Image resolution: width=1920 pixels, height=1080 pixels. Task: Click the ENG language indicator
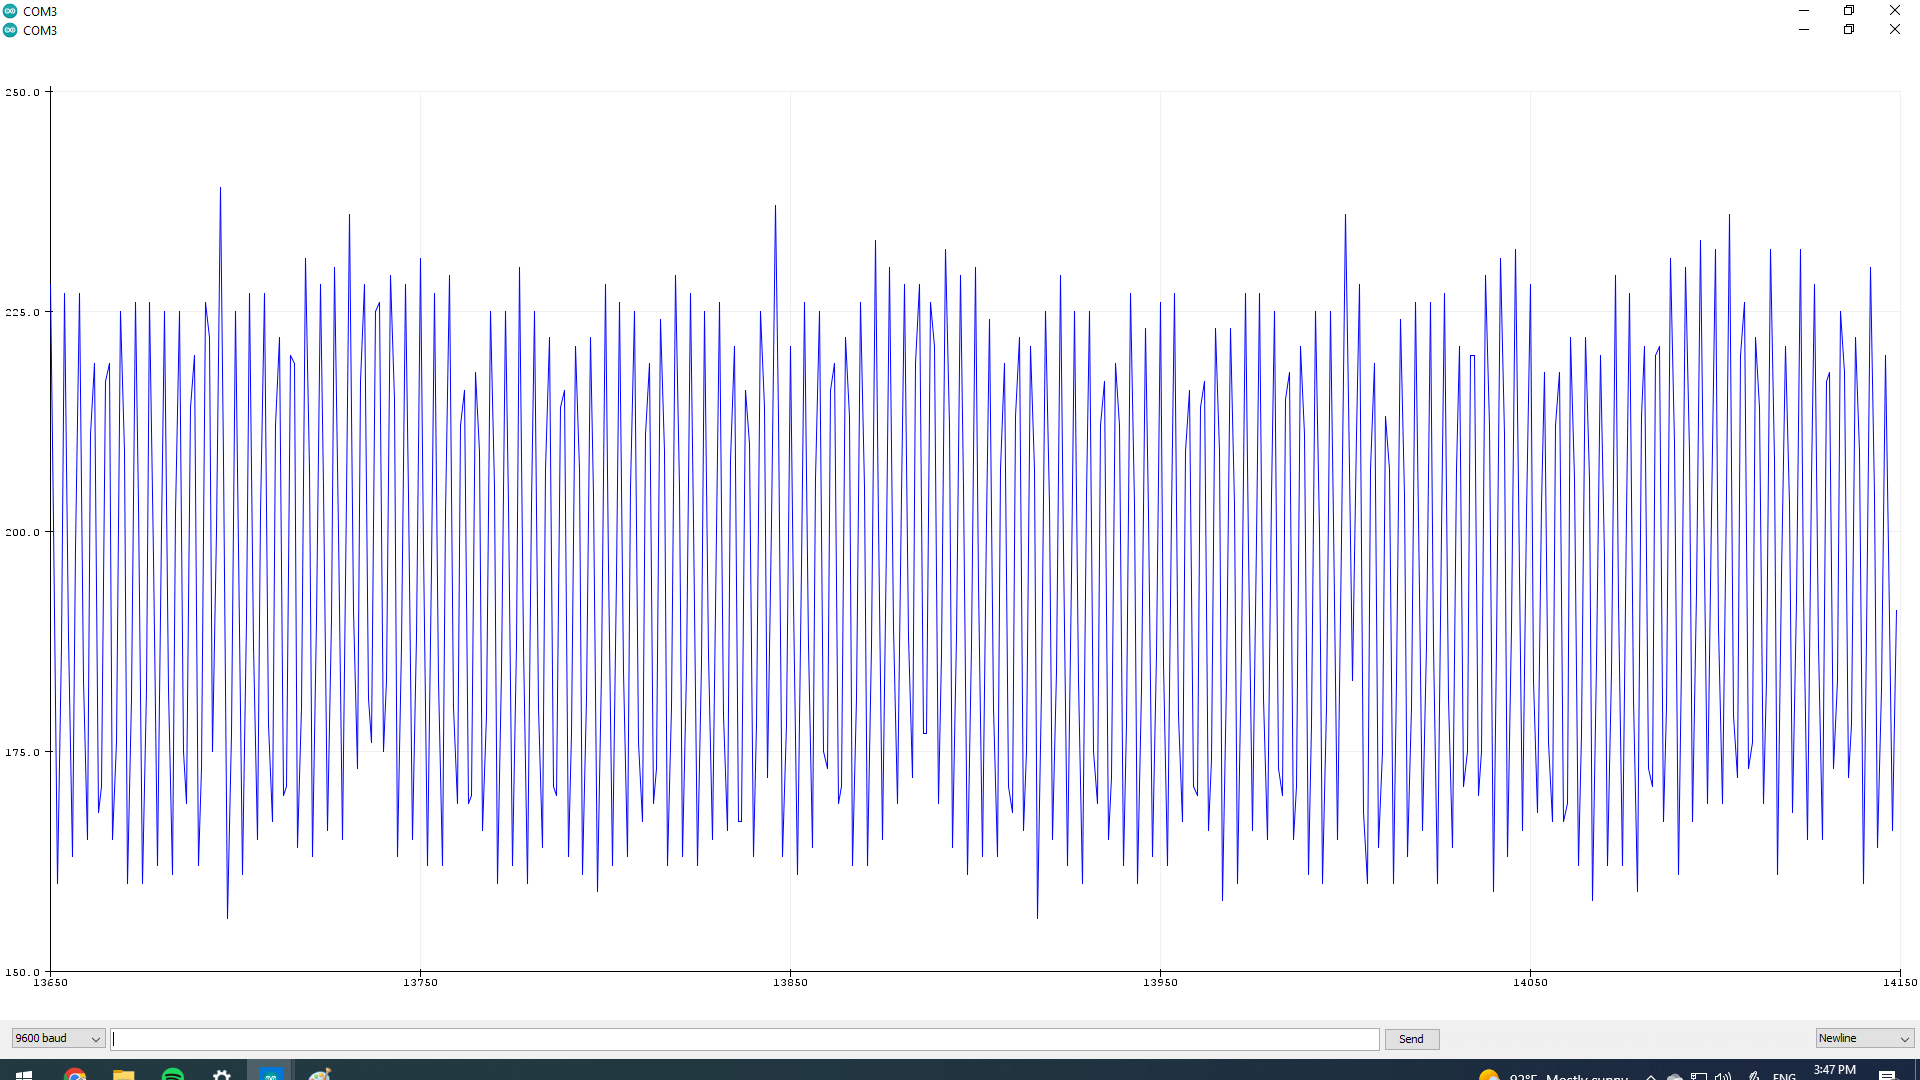(1786, 1076)
